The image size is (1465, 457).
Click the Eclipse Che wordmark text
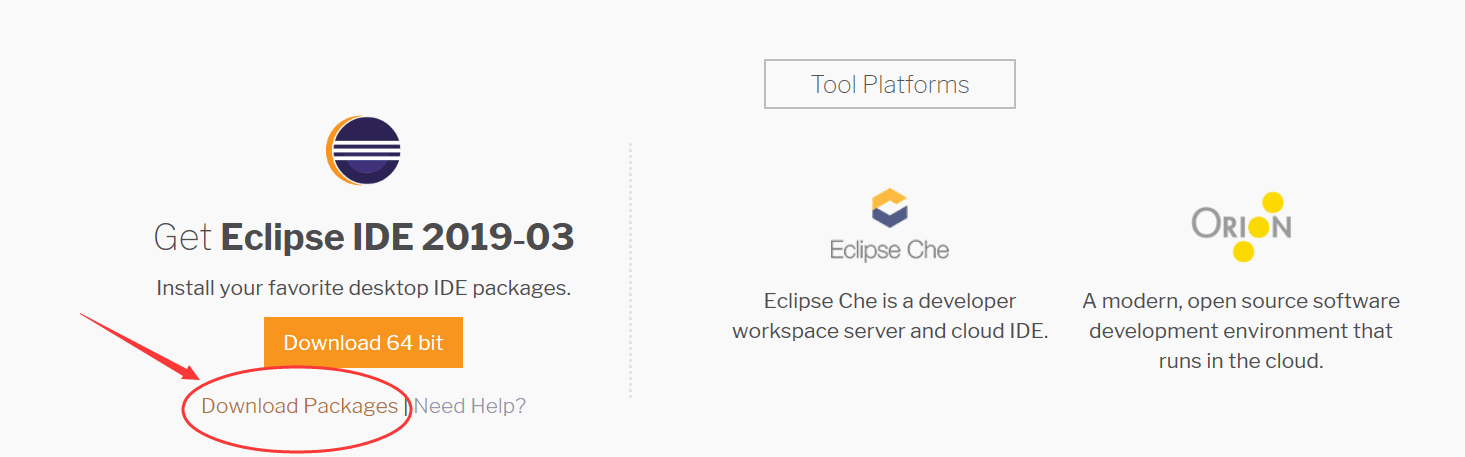click(x=889, y=249)
